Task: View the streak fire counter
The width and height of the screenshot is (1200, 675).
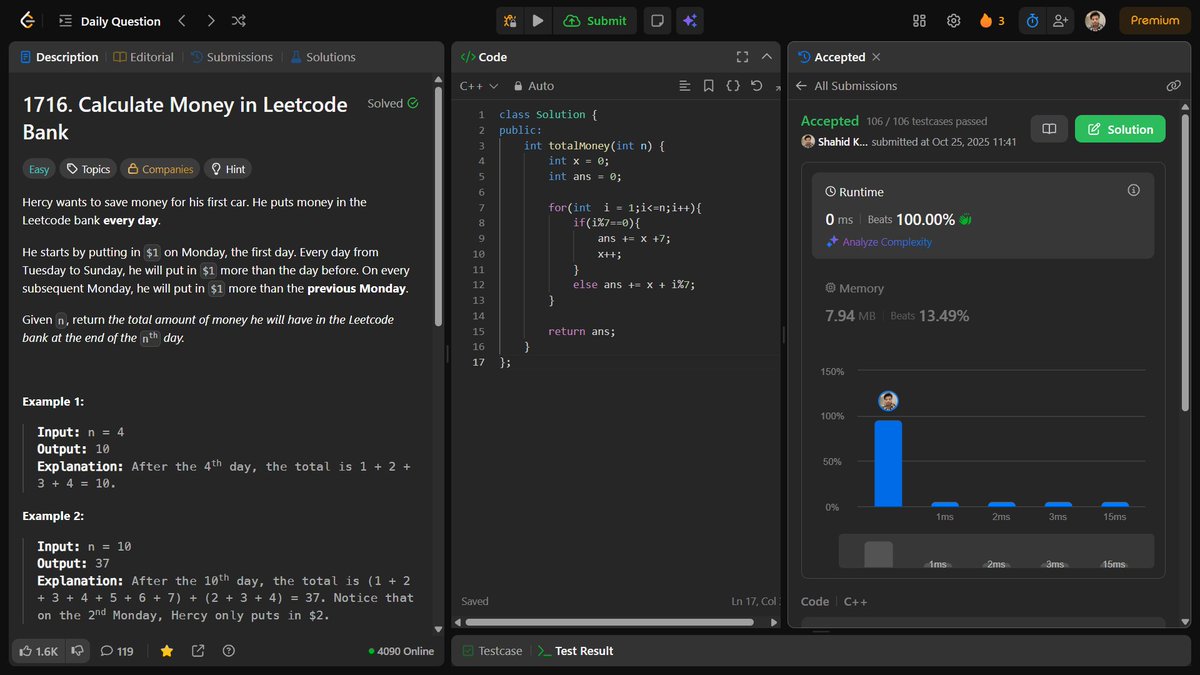Action: (x=992, y=20)
